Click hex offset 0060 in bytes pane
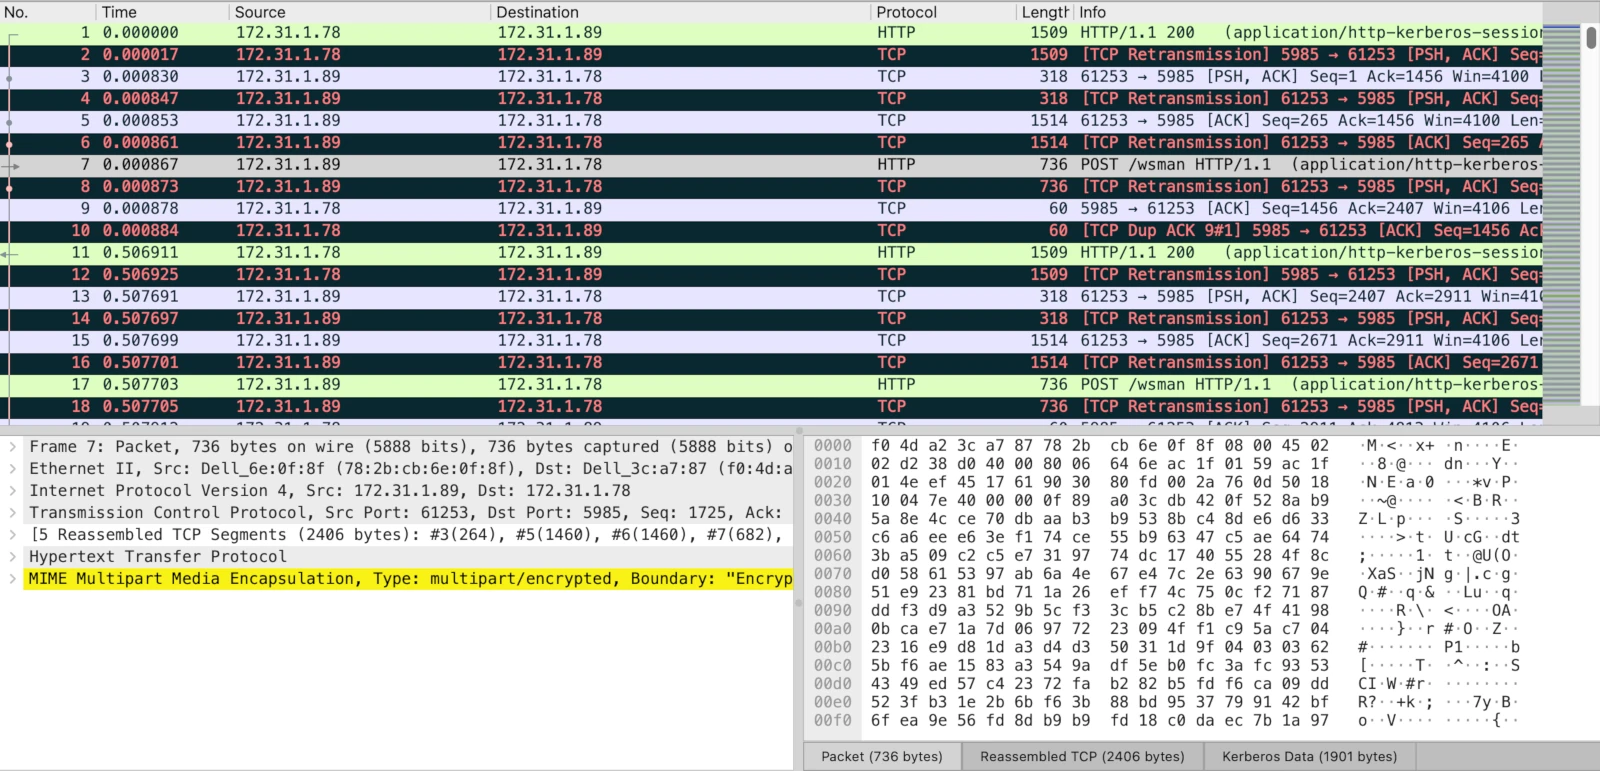The width and height of the screenshot is (1600, 771). coord(832,556)
